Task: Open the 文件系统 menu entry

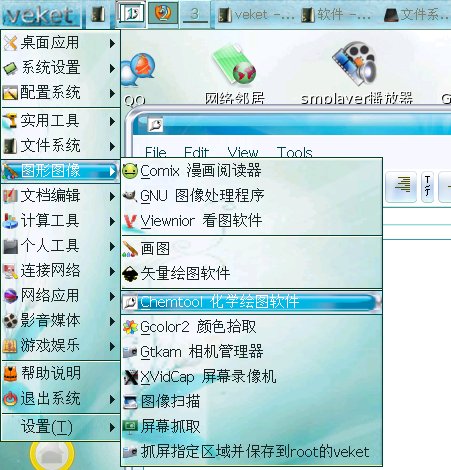Action: pos(60,146)
